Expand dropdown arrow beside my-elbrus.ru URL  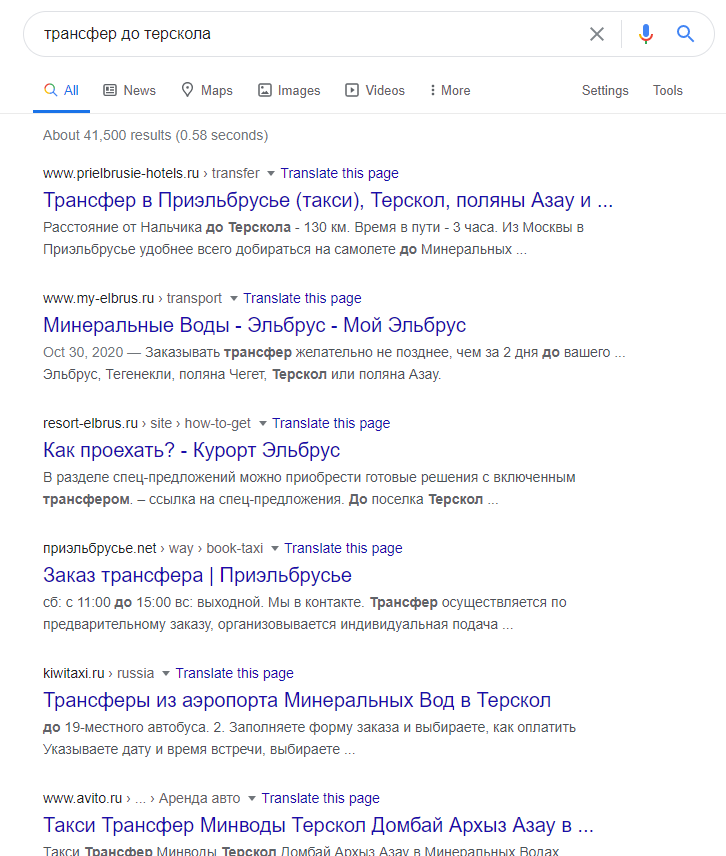pyautogui.click(x=234, y=299)
